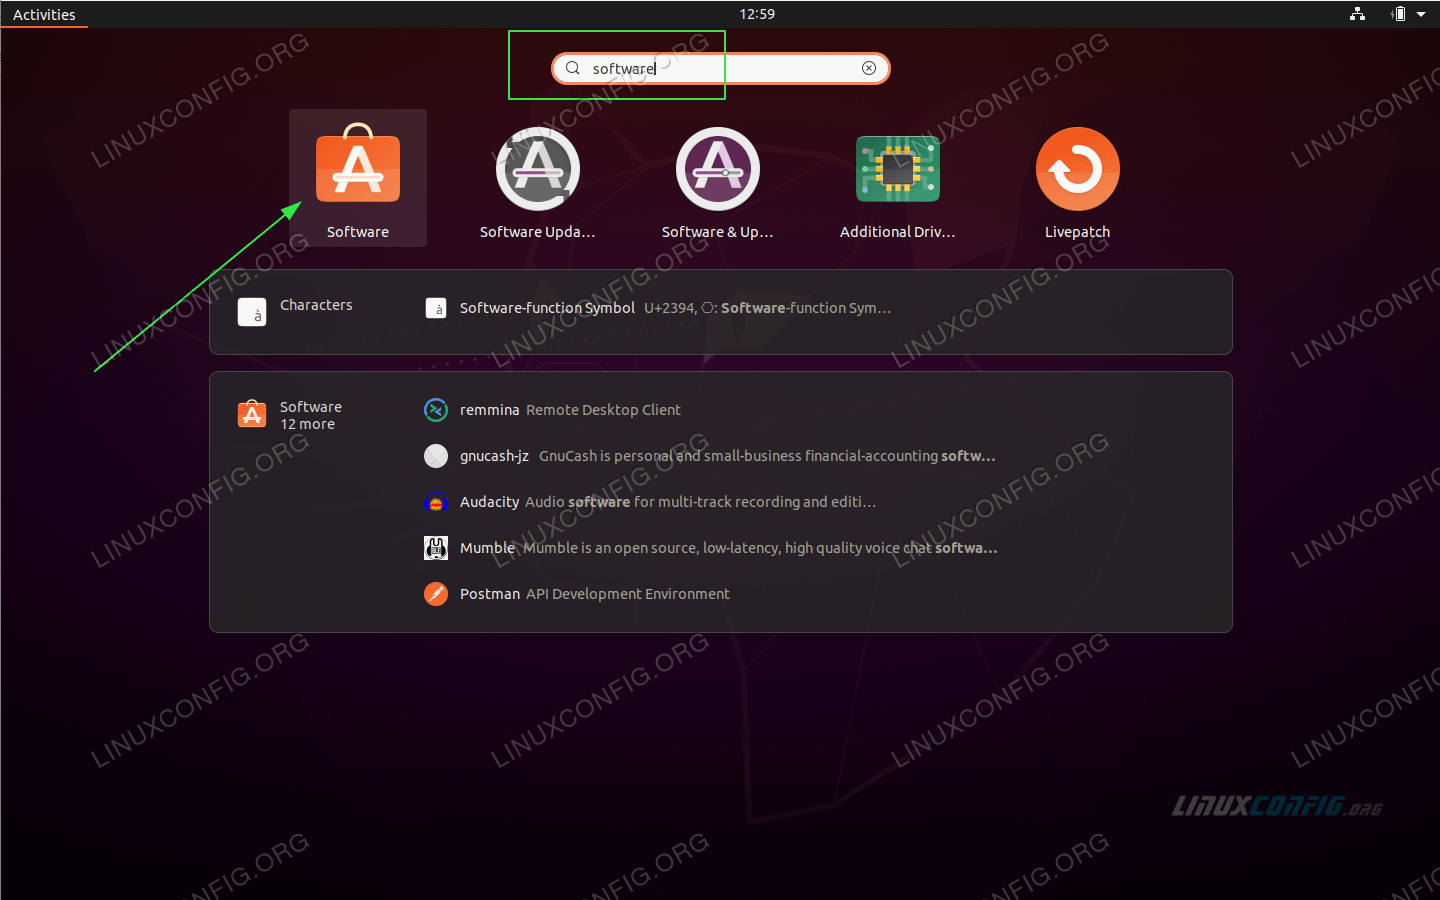Screen dimensions: 1440x900
Task: Click the 'Livepatch' label
Action: tap(1078, 232)
